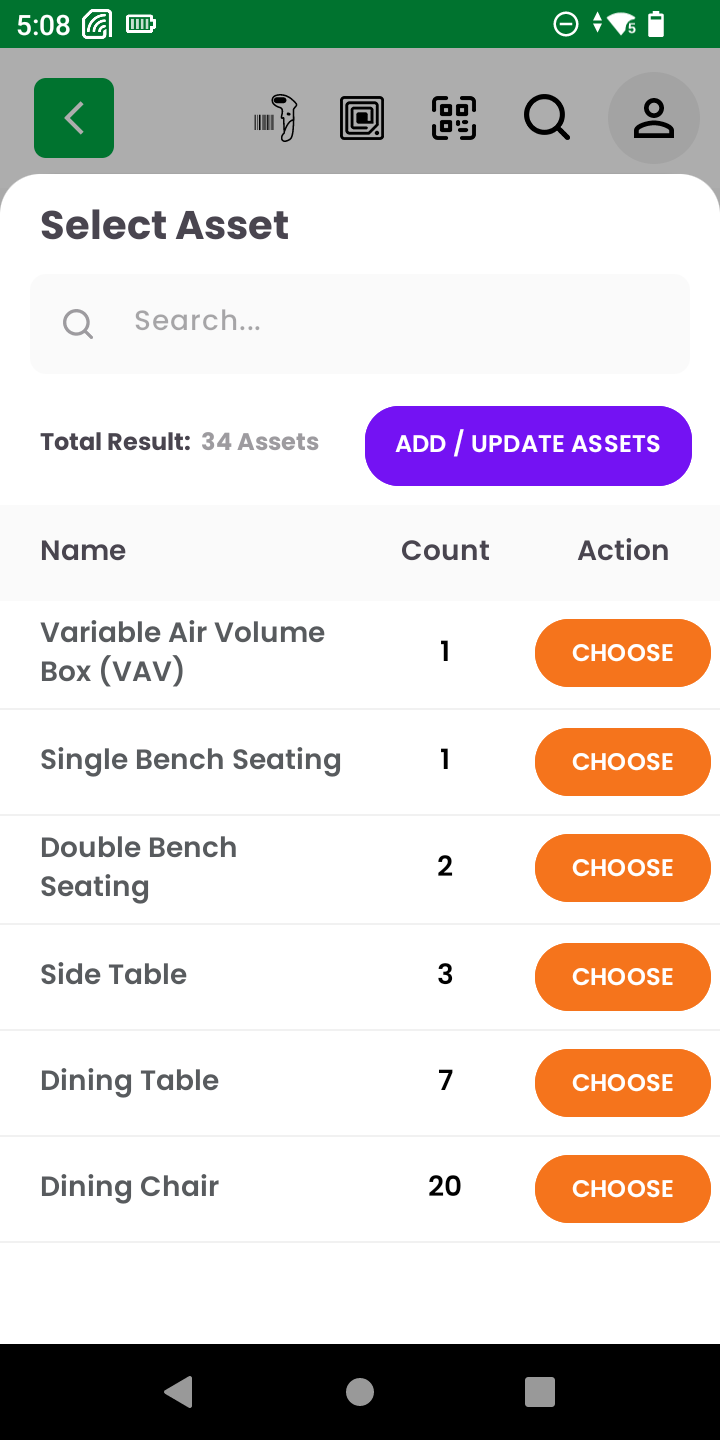The image size is (720, 1440).
Task: Choose the Double Bench Seating asset
Action: (x=622, y=868)
